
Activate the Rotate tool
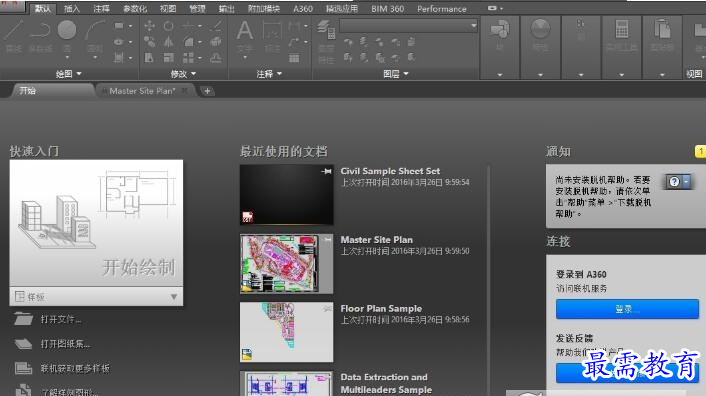(x=168, y=26)
